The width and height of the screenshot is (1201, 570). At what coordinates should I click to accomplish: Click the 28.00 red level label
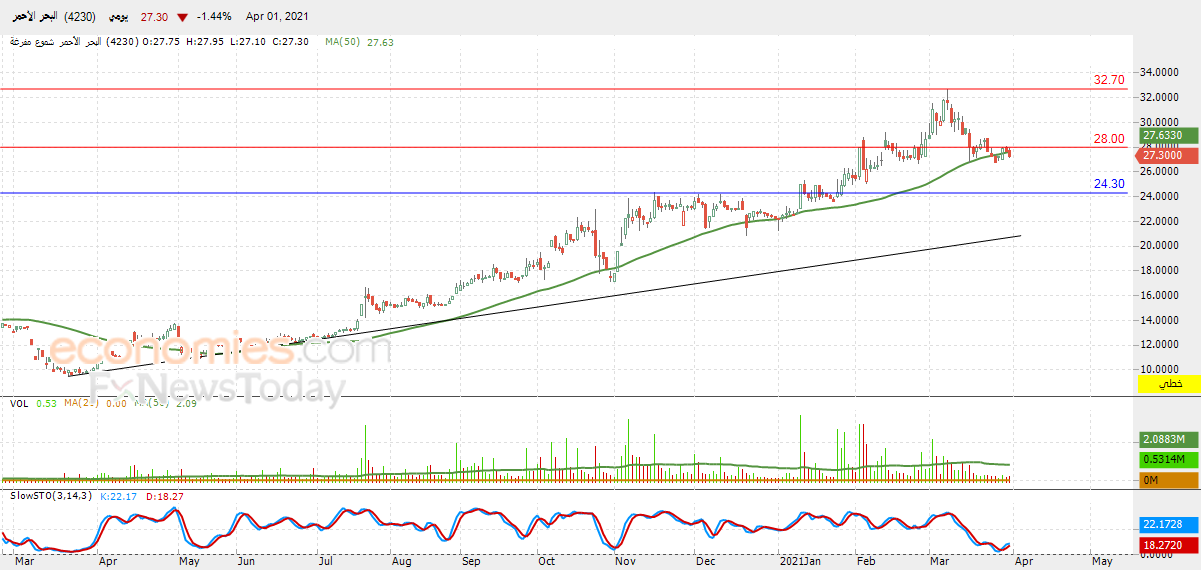(1109, 139)
